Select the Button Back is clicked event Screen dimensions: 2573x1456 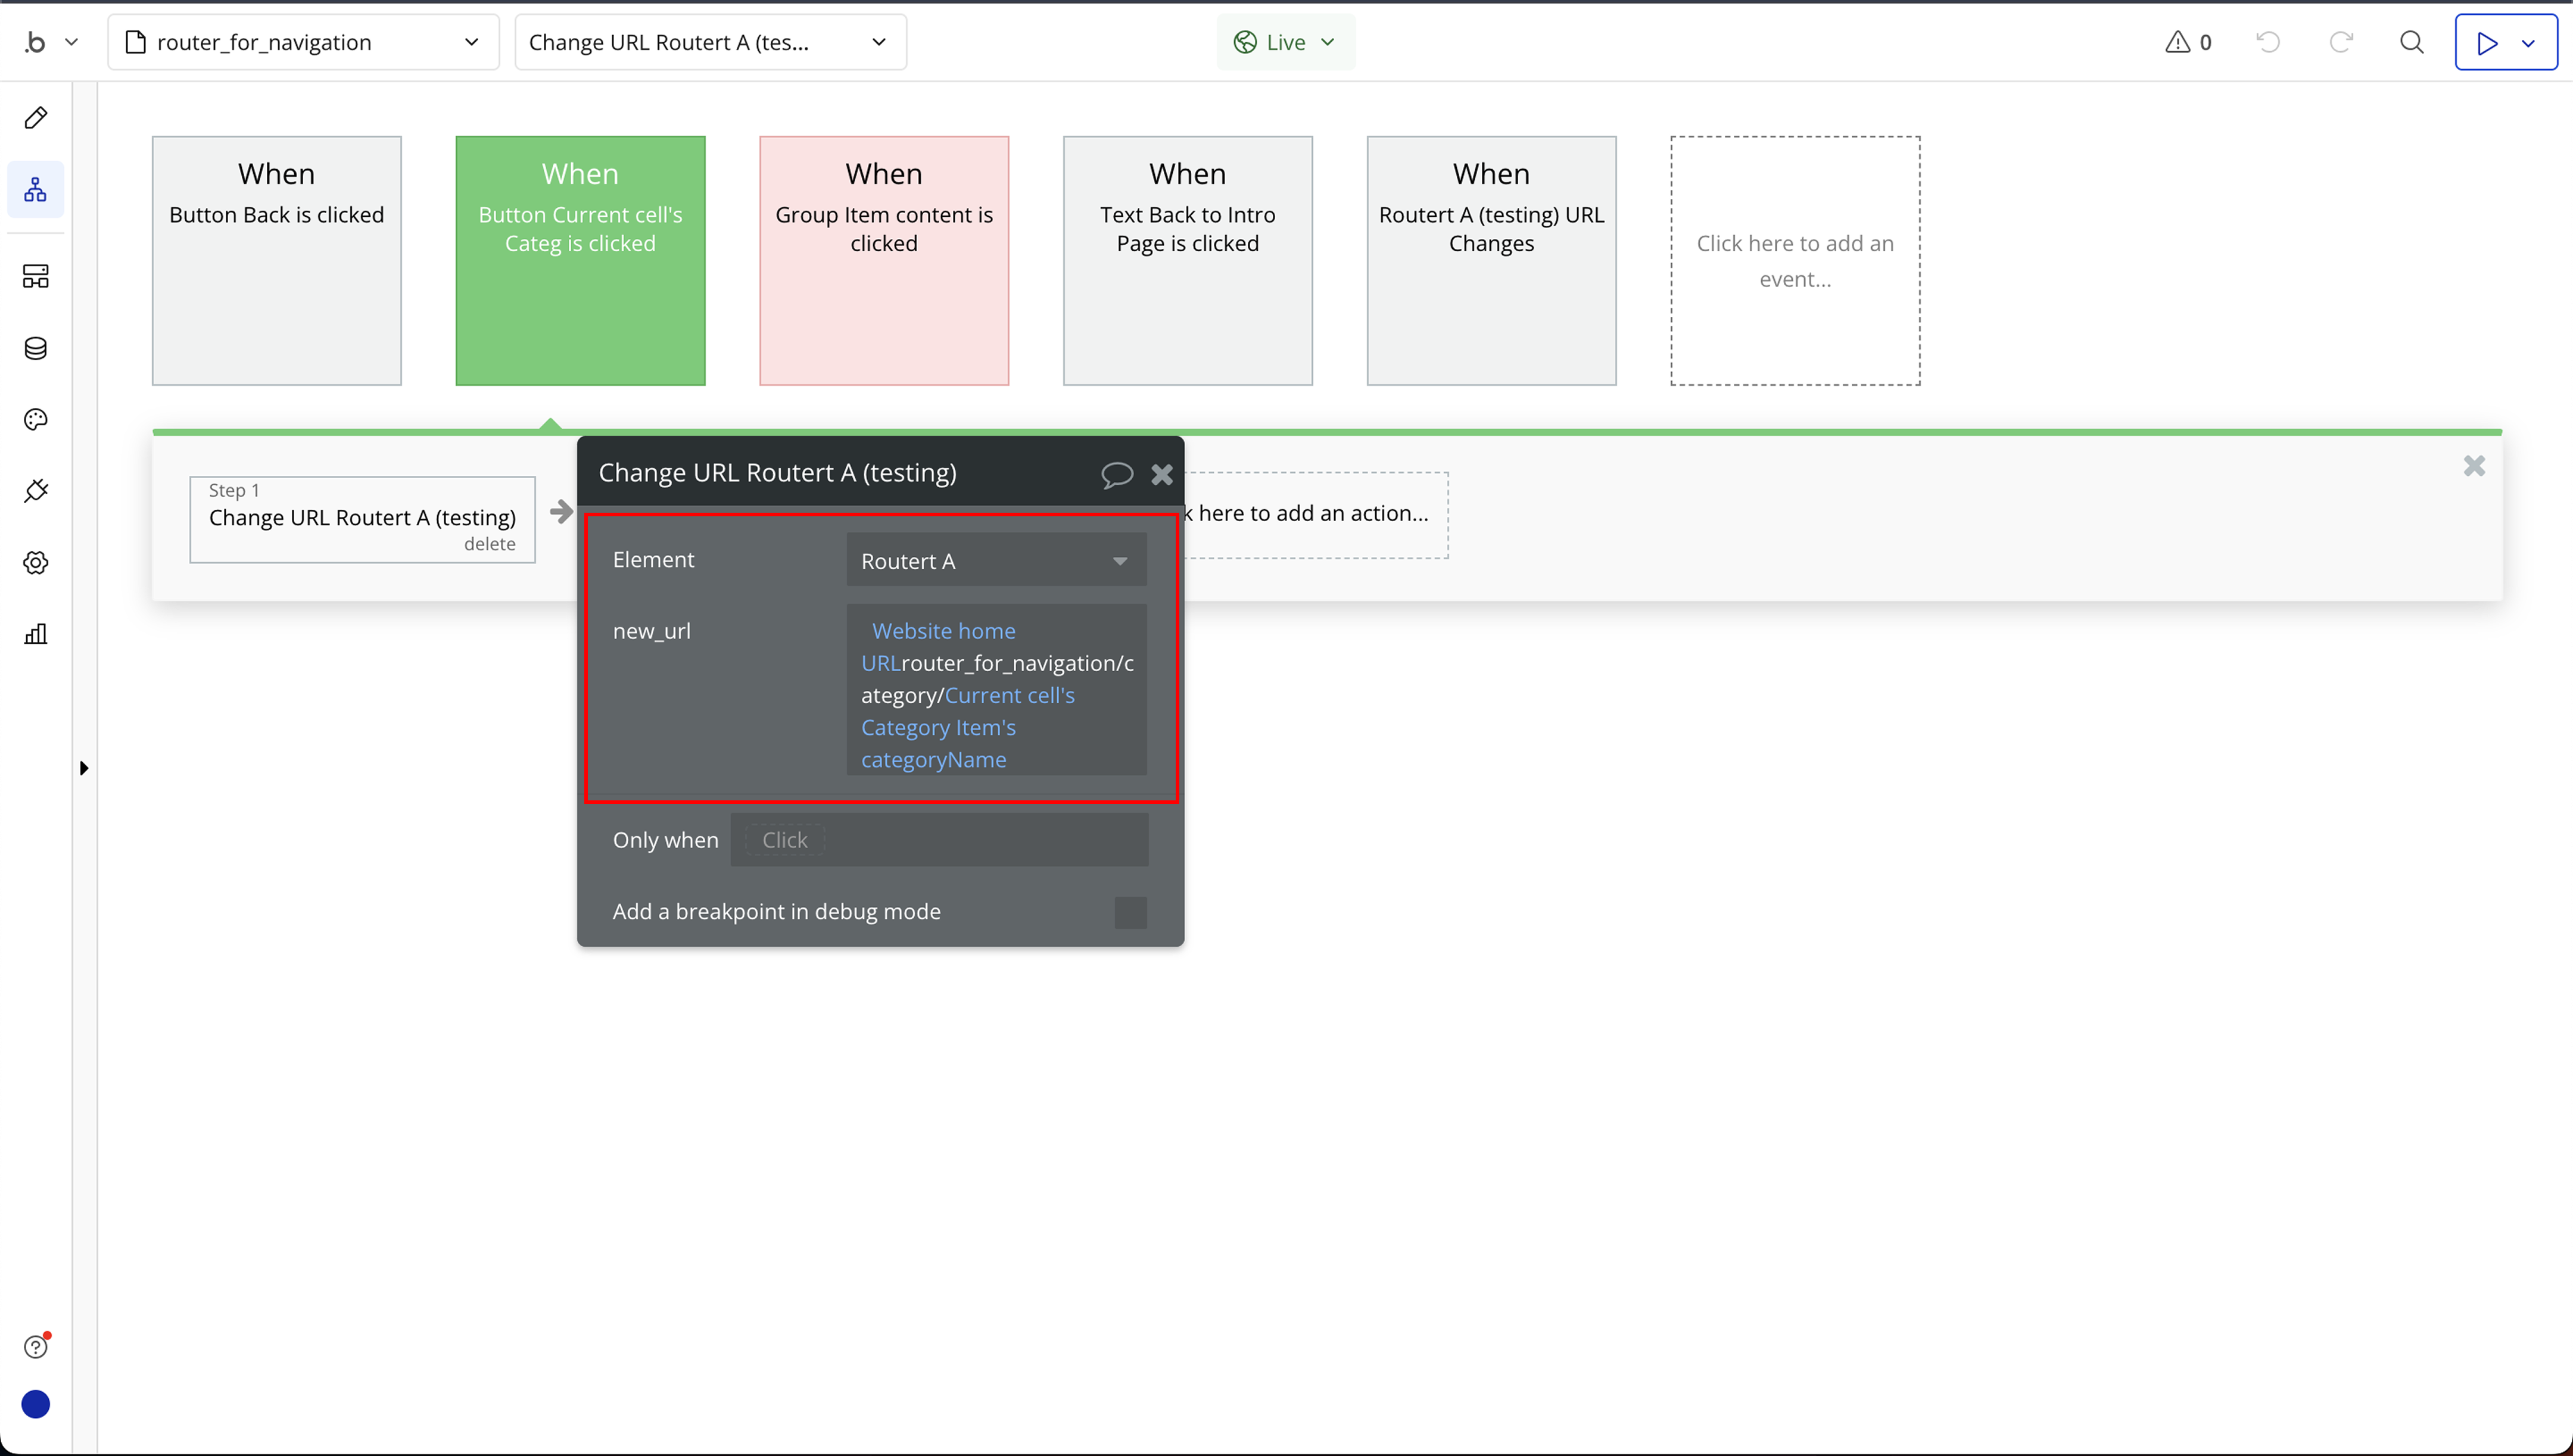[x=277, y=260]
